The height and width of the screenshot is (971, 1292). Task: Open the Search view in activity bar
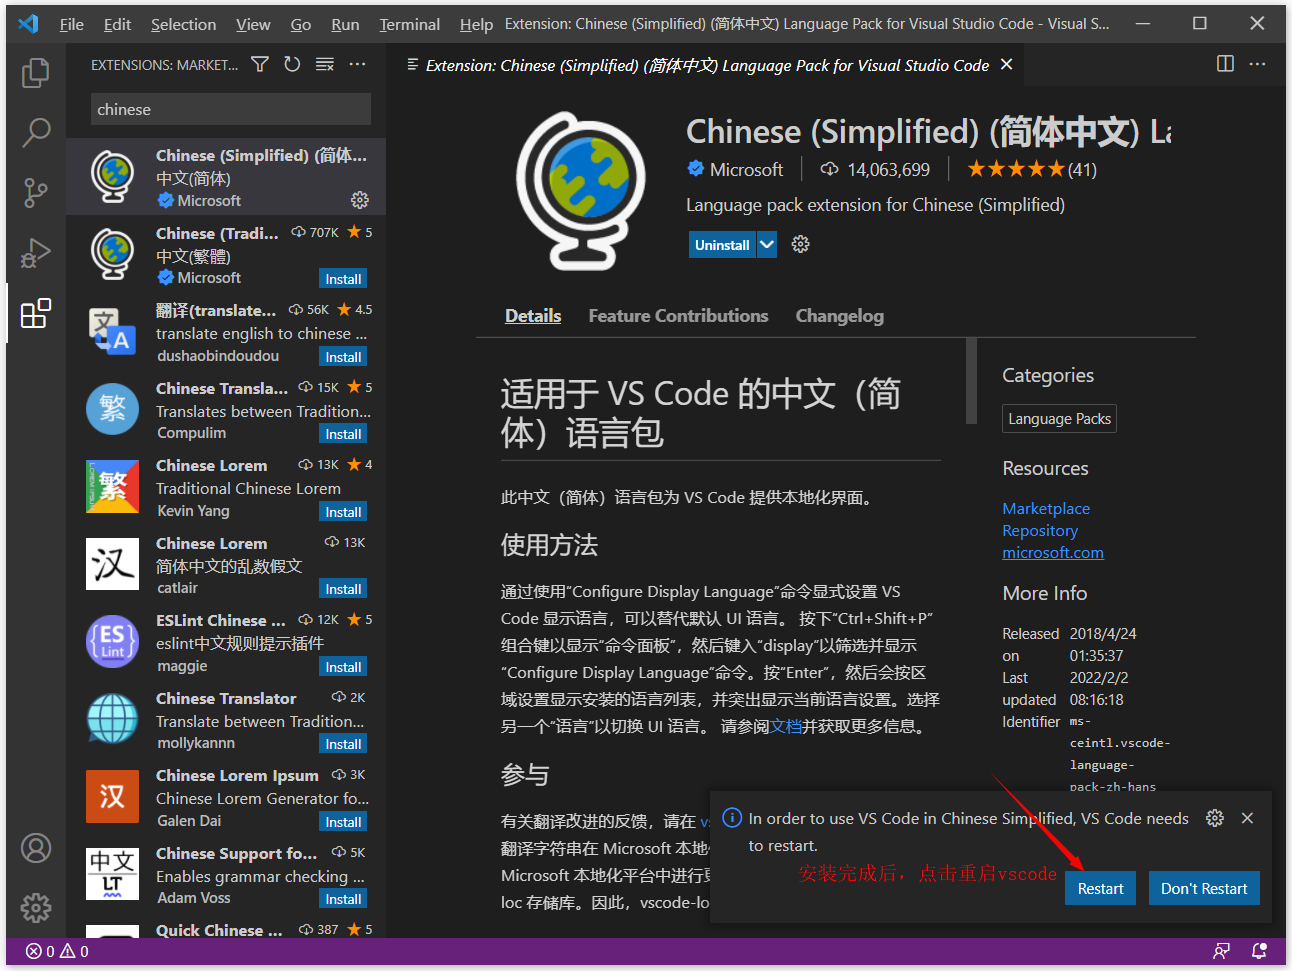click(36, 132)
